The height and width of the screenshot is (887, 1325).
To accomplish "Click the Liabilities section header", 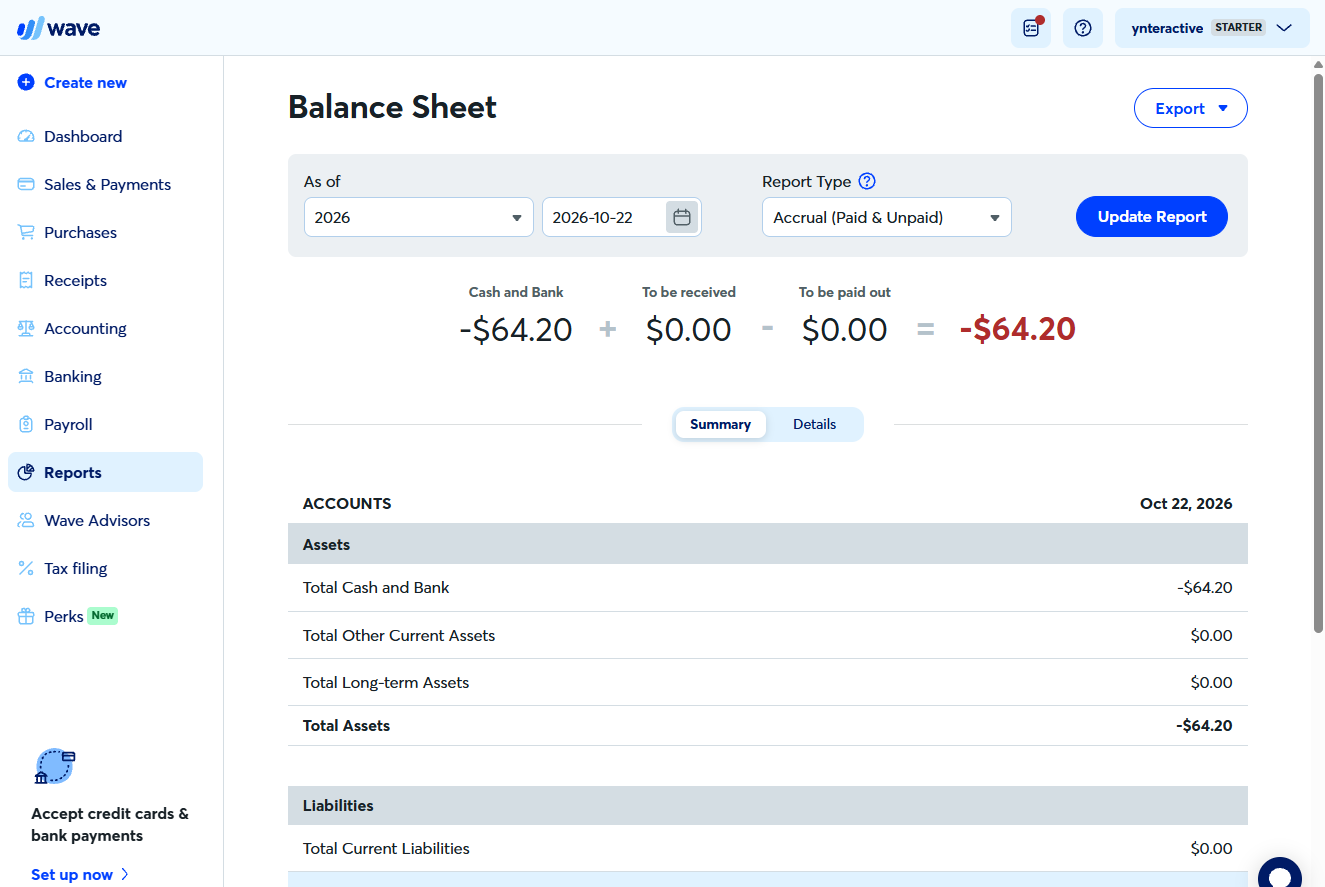I will pos(768,806).
